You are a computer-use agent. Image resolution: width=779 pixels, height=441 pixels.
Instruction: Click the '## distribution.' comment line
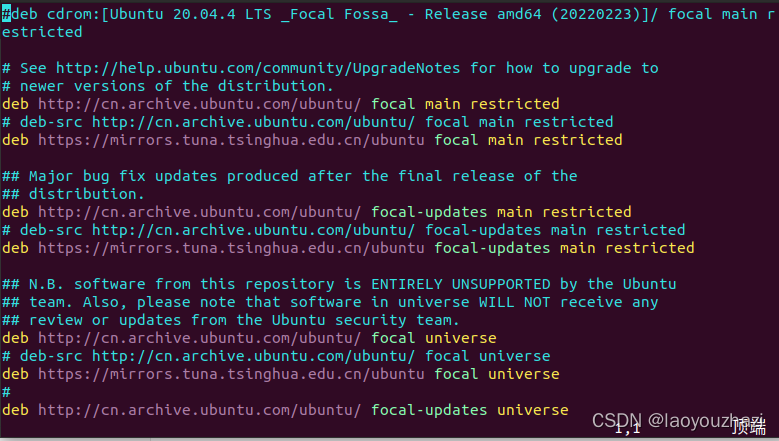(x=73, y=194)
